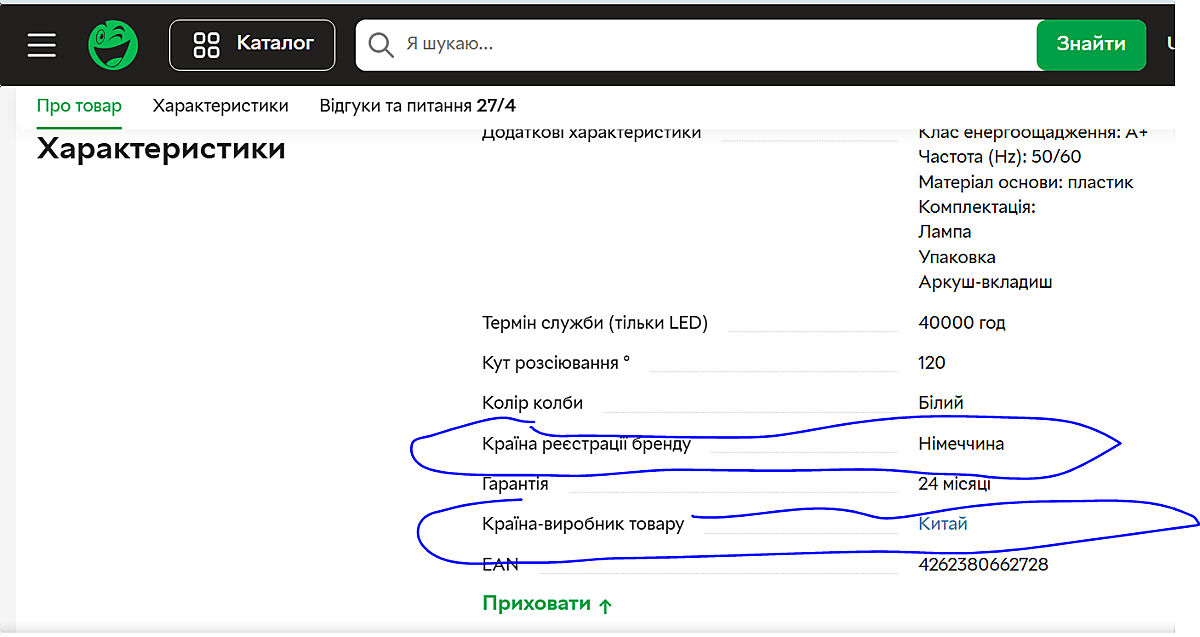Click the 24 місяці warranty value
The height and width of the screenshot is (637, 1200).
click(955, 484)
